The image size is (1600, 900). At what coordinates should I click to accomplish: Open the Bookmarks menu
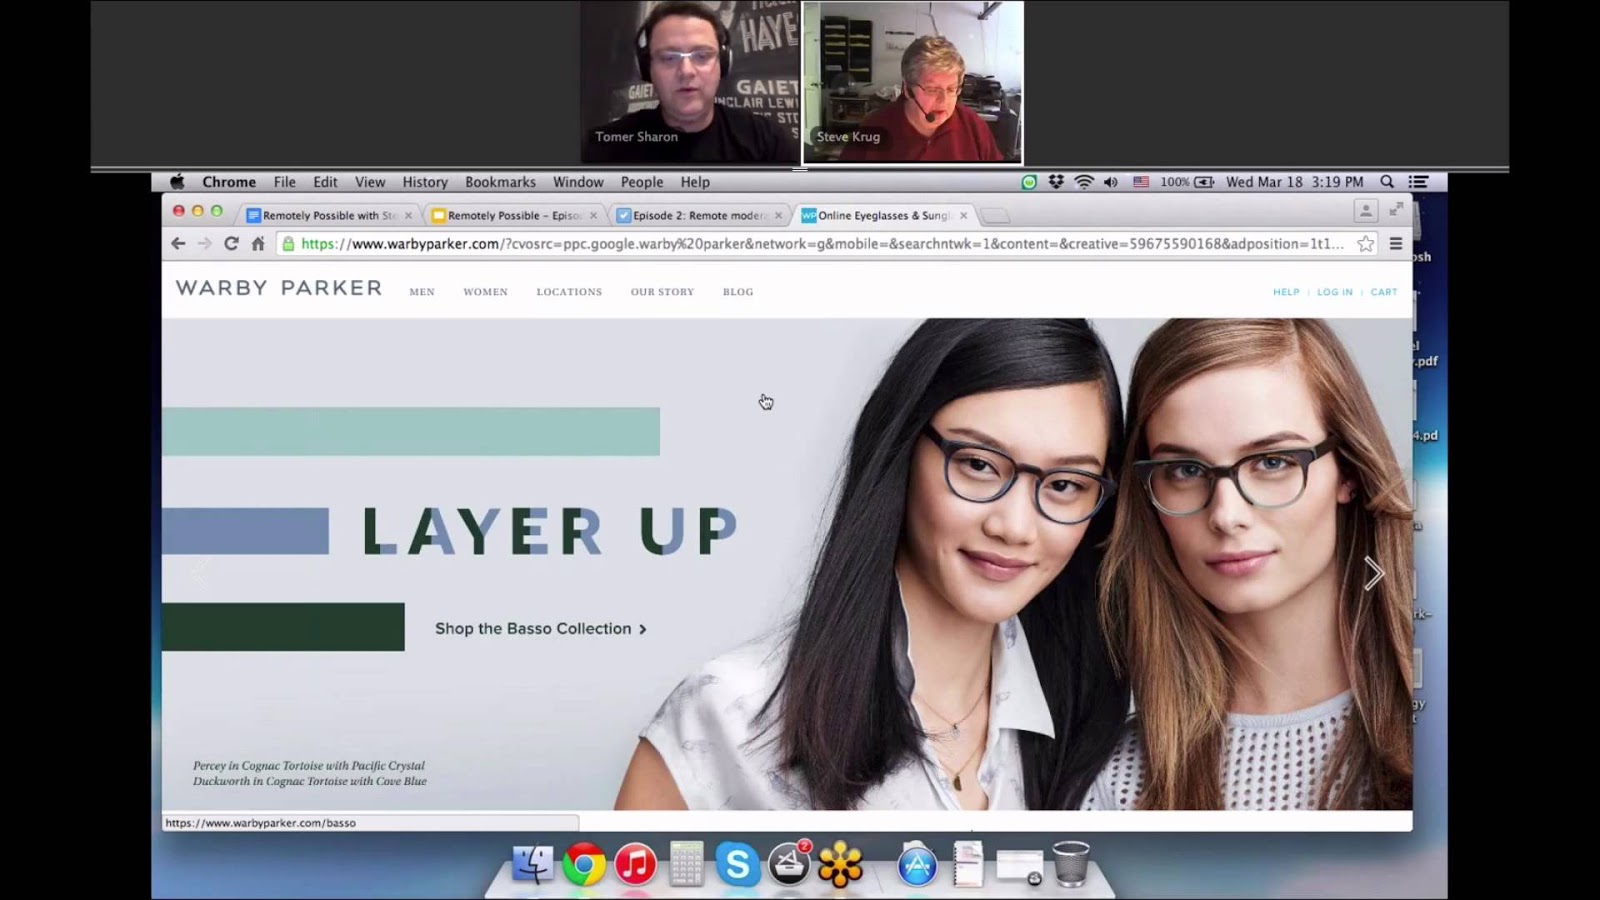click(x=500, y=182)
